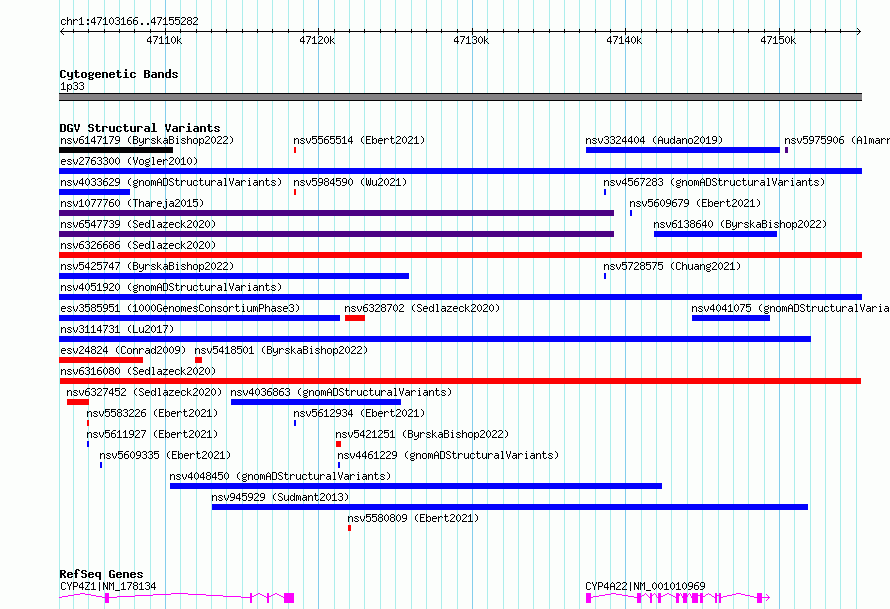Click nsv6327452 (Sedlazeck2020) label
Screen dimensions: 890x609
click(144, 392)
